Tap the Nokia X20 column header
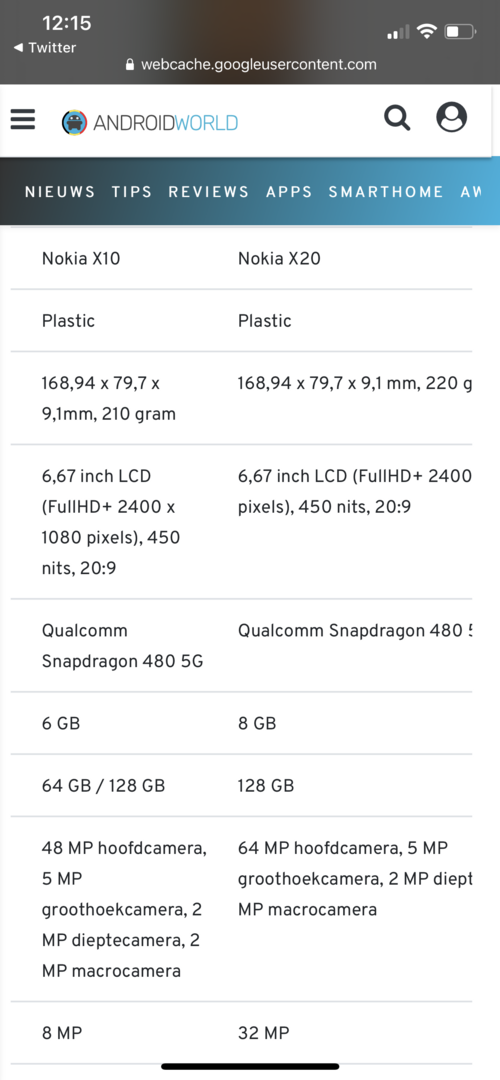This screenshot has height=1080, width=500. click(x=279, y=259)
